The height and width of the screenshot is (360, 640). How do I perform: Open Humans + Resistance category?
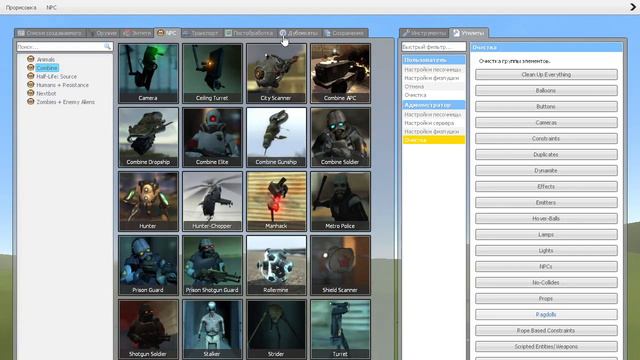[x=62, y=85]
